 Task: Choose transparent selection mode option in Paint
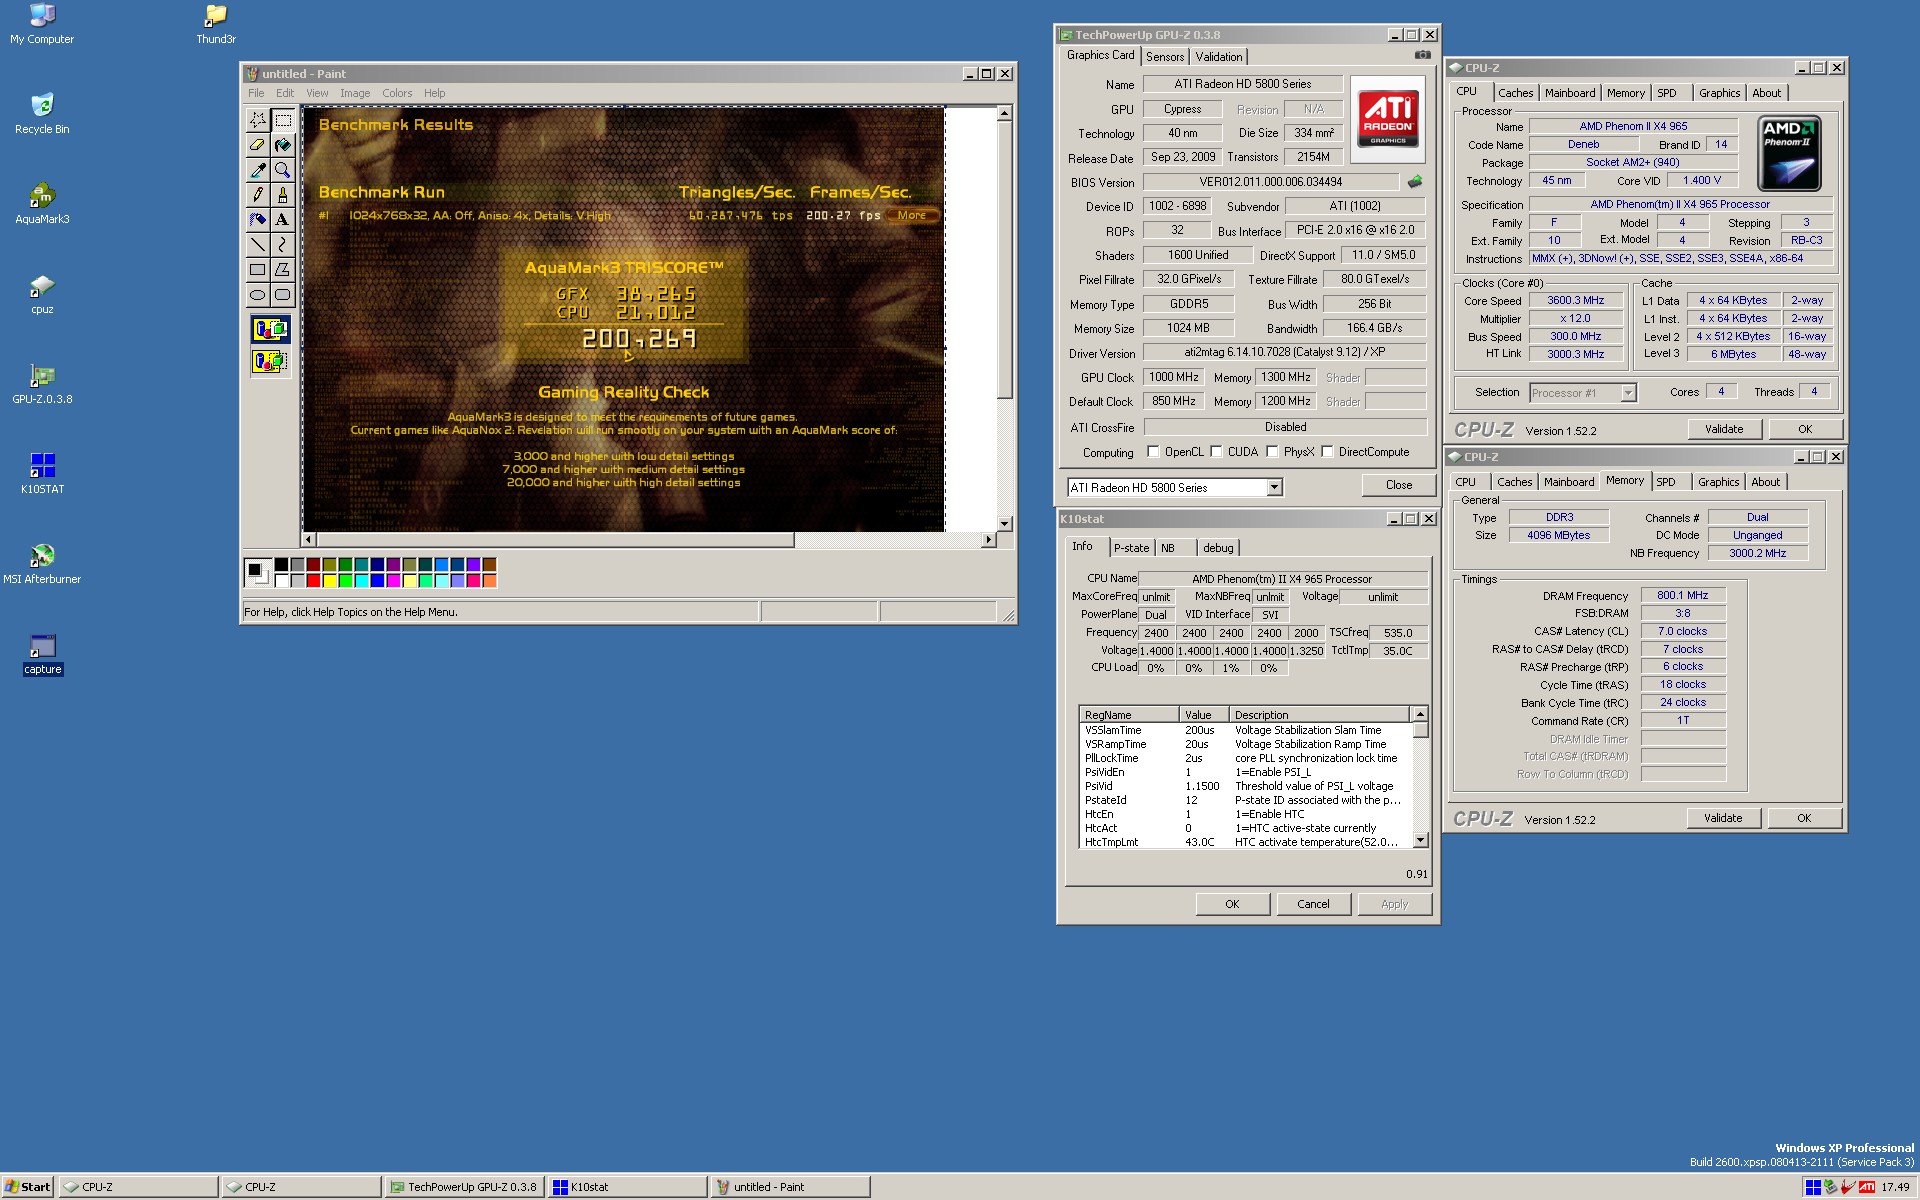click(270, 362)
